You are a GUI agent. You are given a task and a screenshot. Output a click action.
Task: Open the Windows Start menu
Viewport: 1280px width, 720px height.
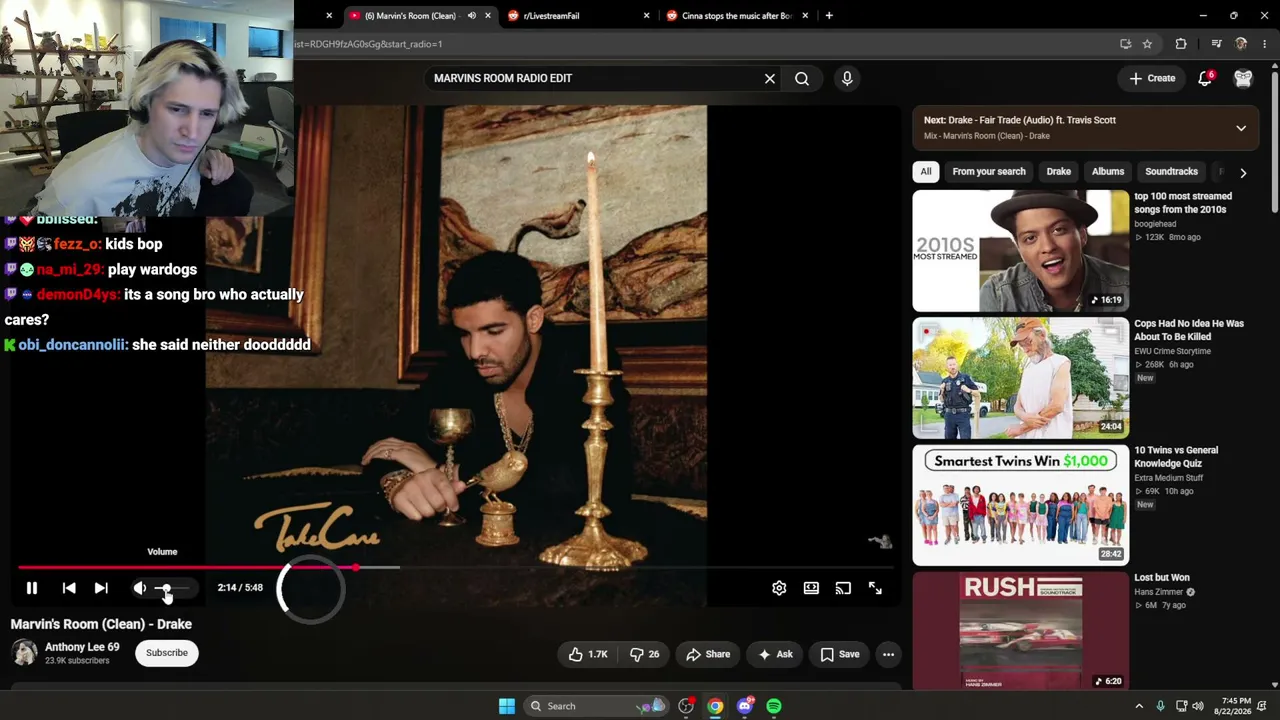pyautogui.click(x=507, y=706)
